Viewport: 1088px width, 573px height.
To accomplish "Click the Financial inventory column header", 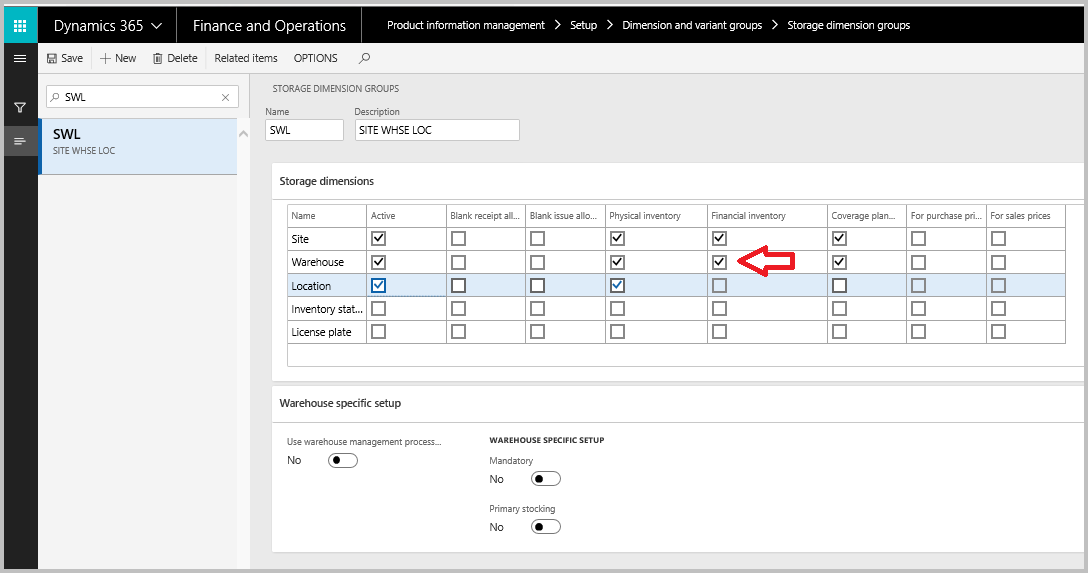I will [x=767, y=216].
